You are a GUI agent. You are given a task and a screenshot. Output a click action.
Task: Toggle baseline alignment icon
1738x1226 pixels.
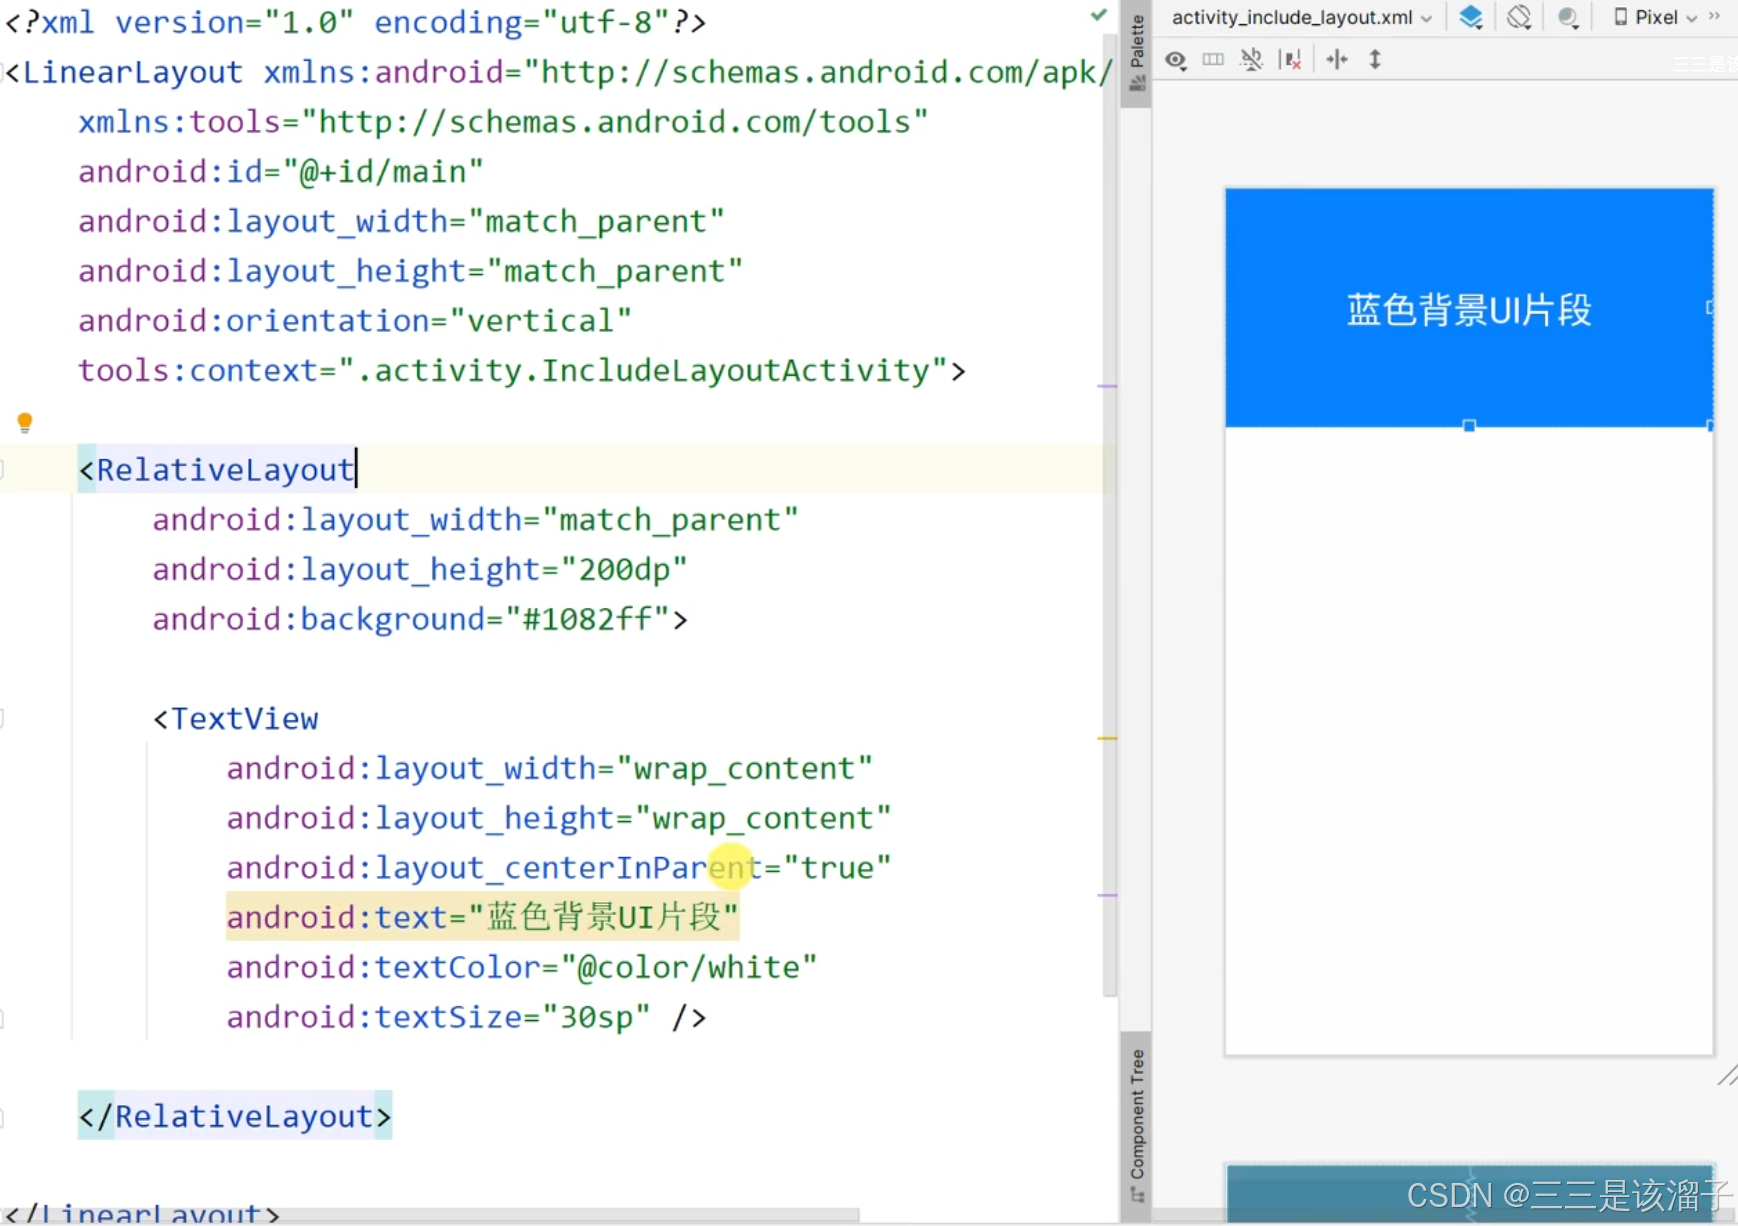coord(1251,60)
